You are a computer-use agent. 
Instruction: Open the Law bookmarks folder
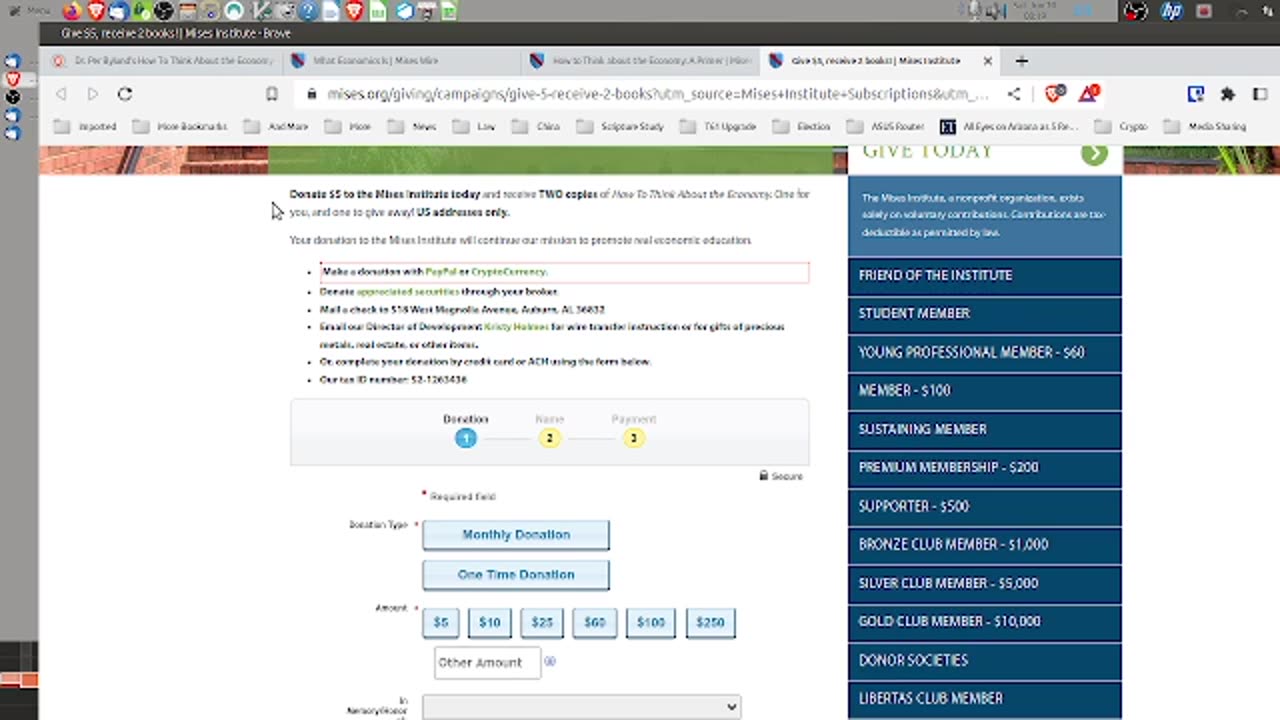(x=475, y=127)
